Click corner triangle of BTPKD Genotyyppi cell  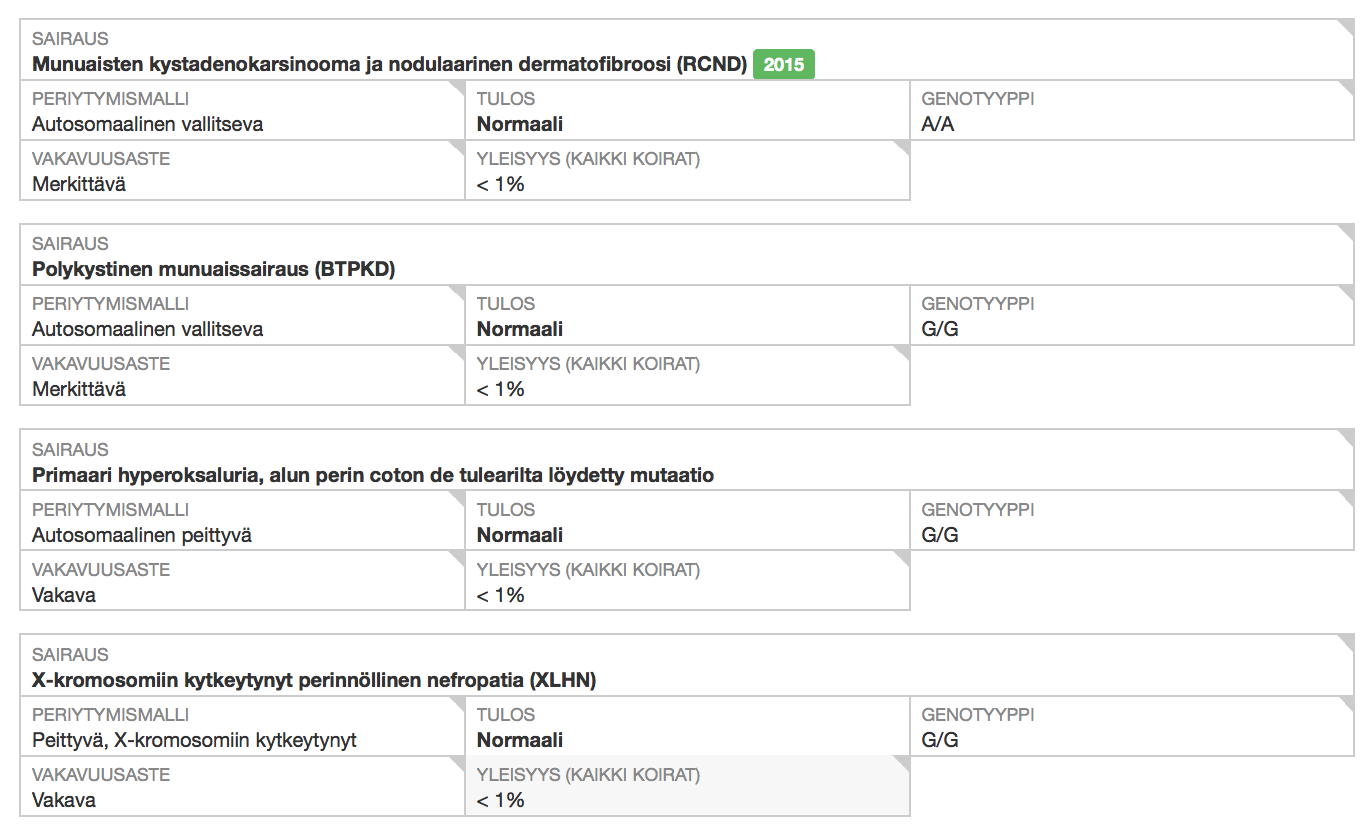tap(1347, 291)
